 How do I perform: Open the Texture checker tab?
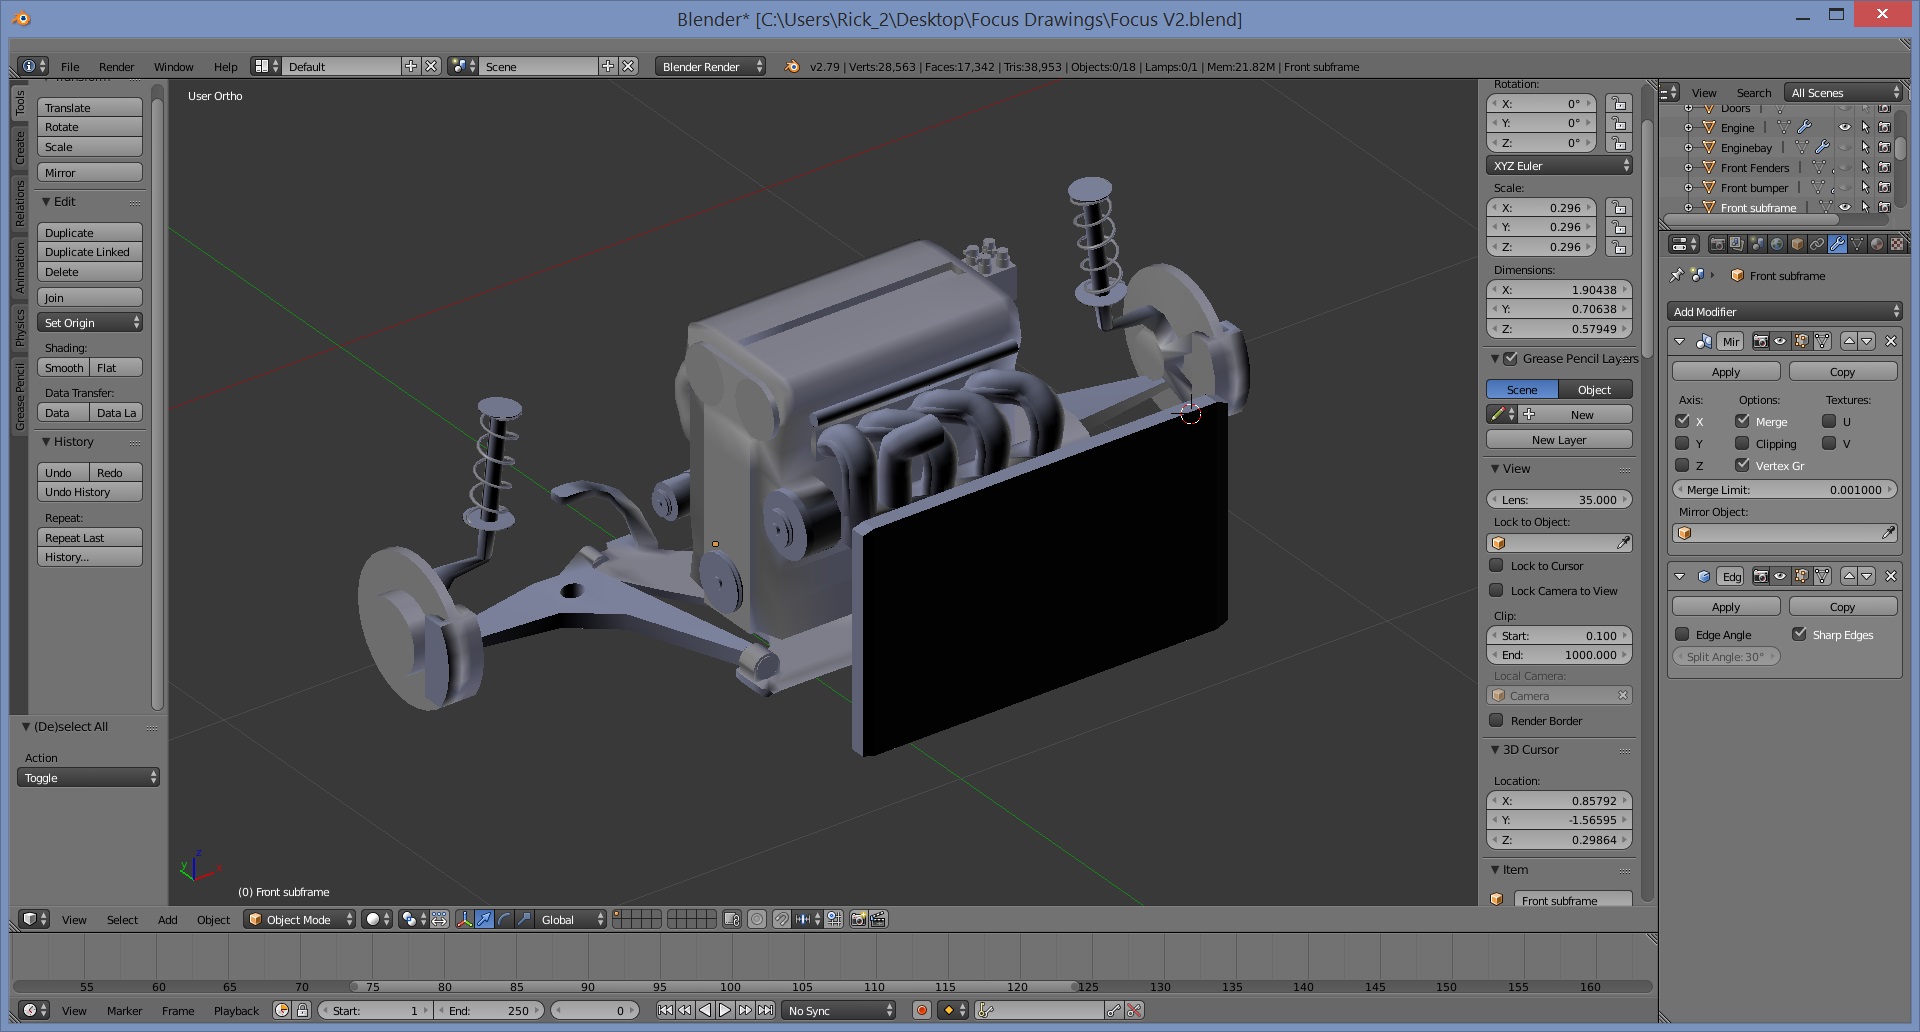coord(1897,244)
